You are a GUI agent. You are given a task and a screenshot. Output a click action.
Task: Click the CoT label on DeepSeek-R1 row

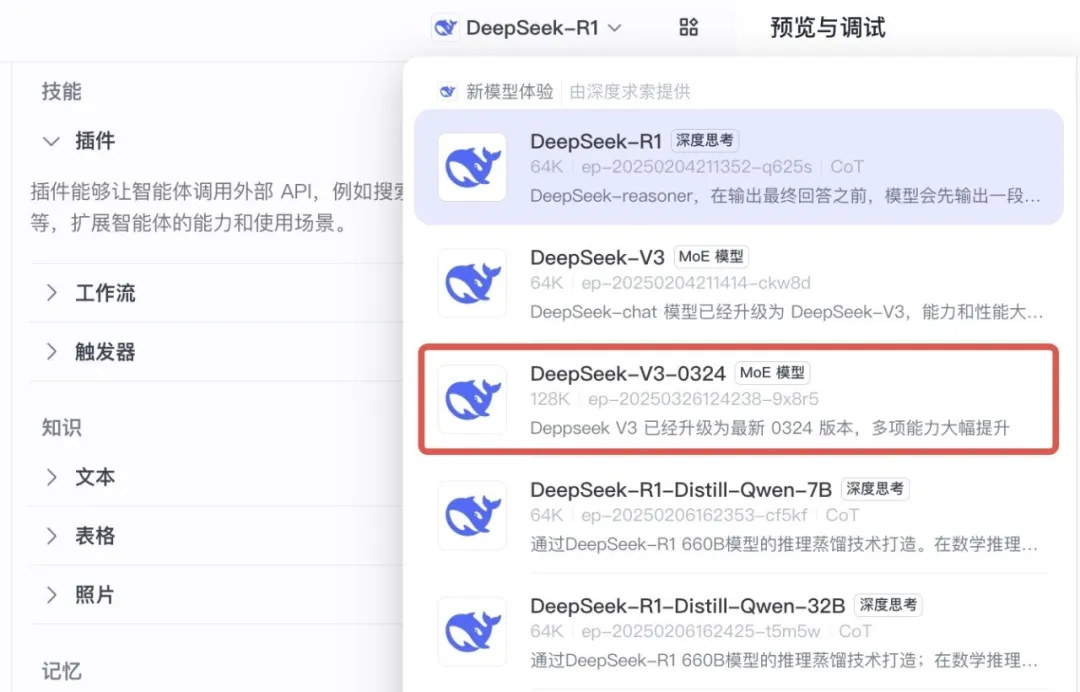click(x=847, y=167)
